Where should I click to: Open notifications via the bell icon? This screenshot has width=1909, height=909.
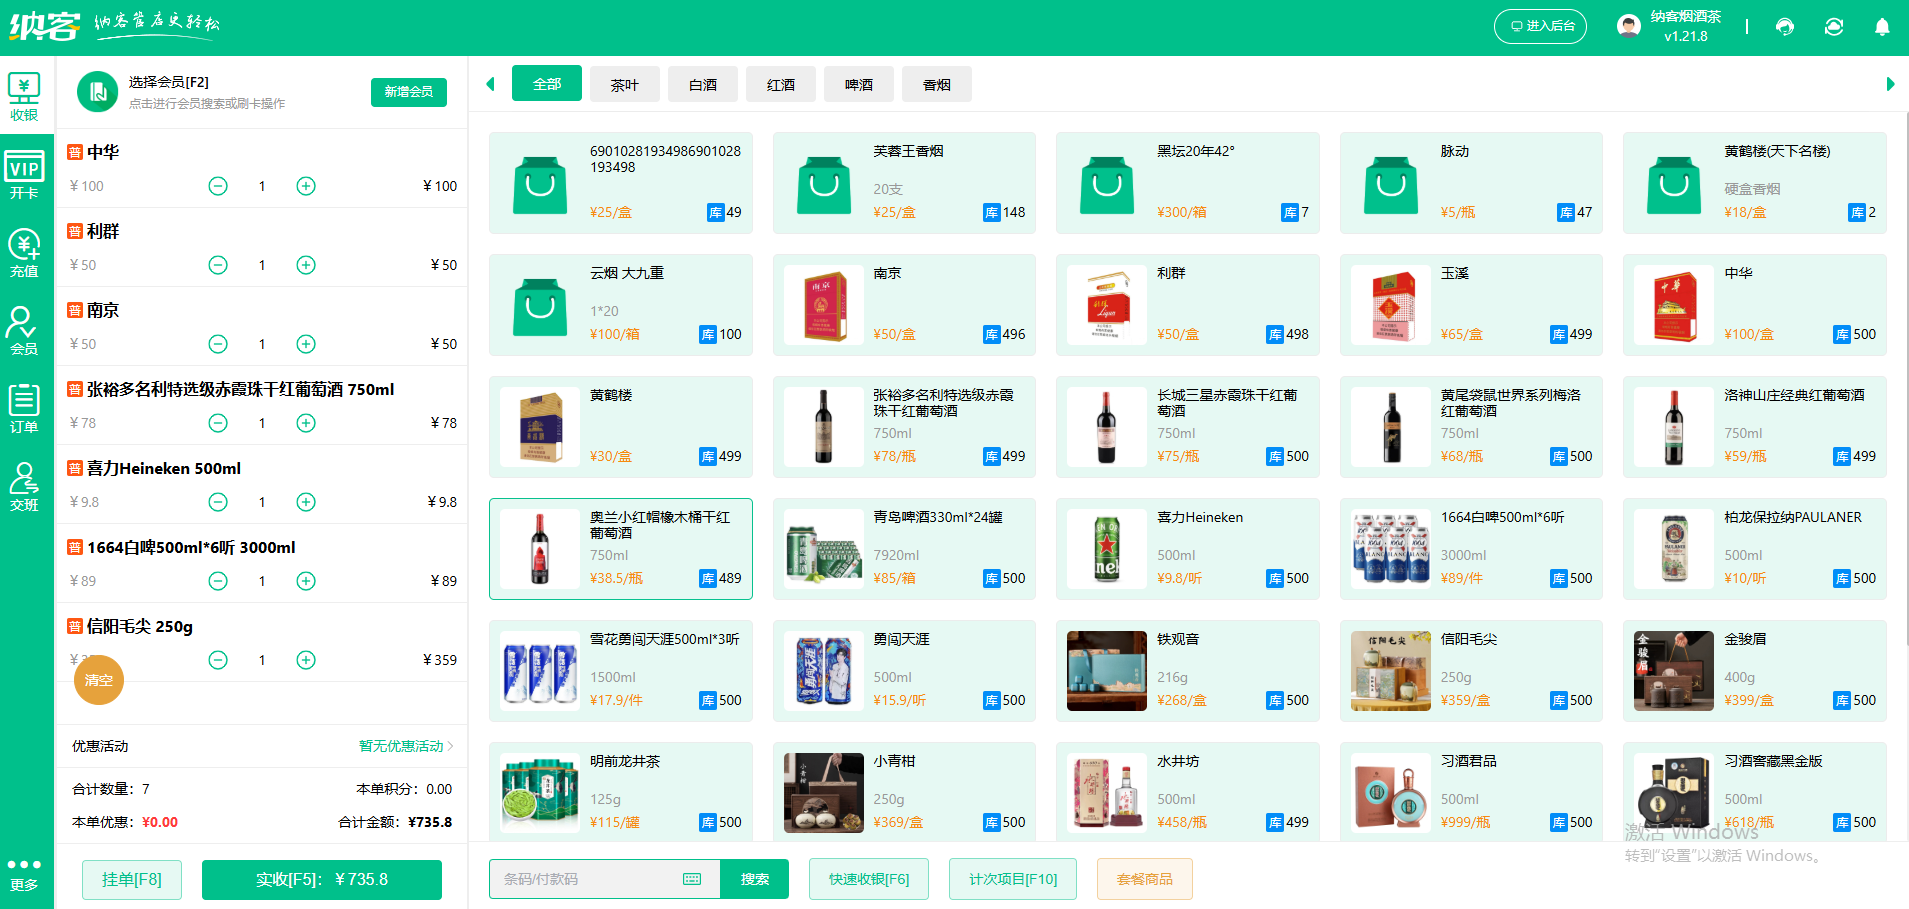pyautogui.click(x=1884, y=26)
